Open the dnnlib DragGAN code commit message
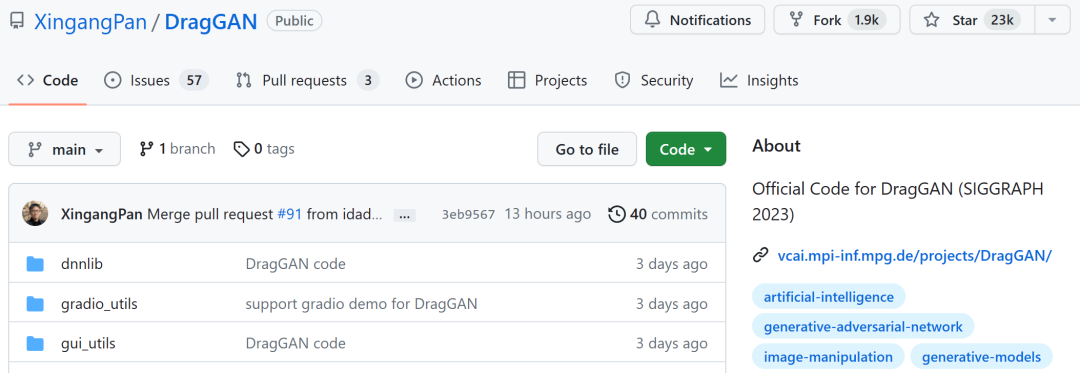Image resolution: width=1080 pixels, height=373 pixels. 295,264
